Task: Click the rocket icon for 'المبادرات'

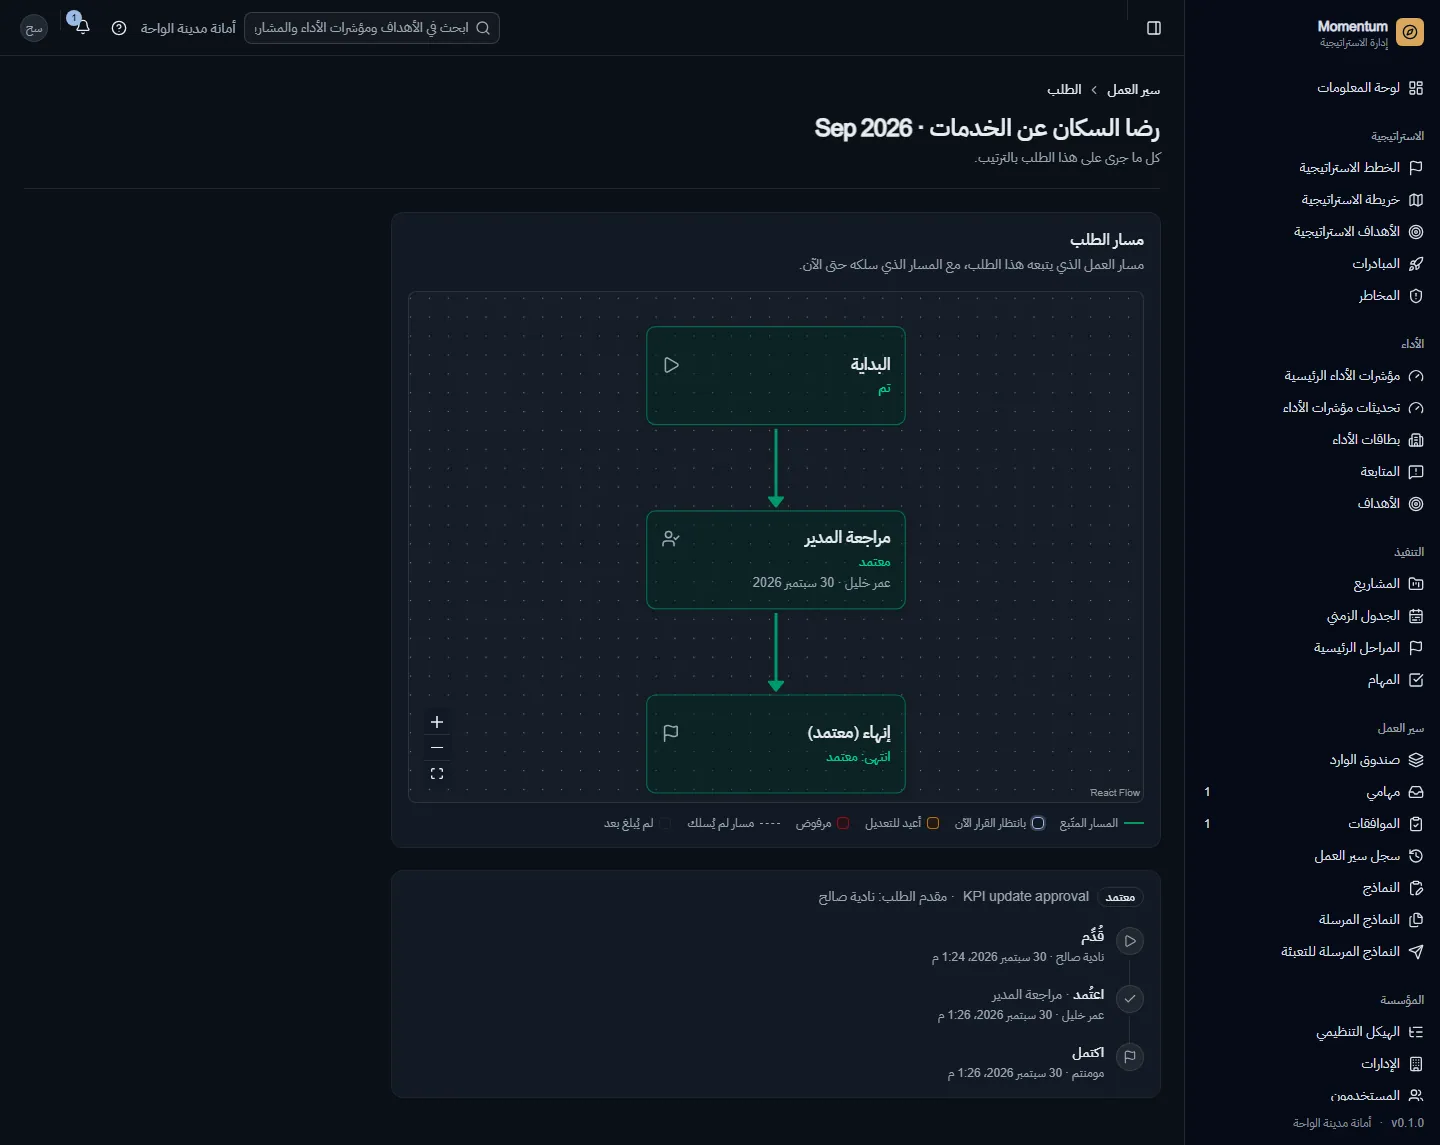Action: pos(1416,264)
